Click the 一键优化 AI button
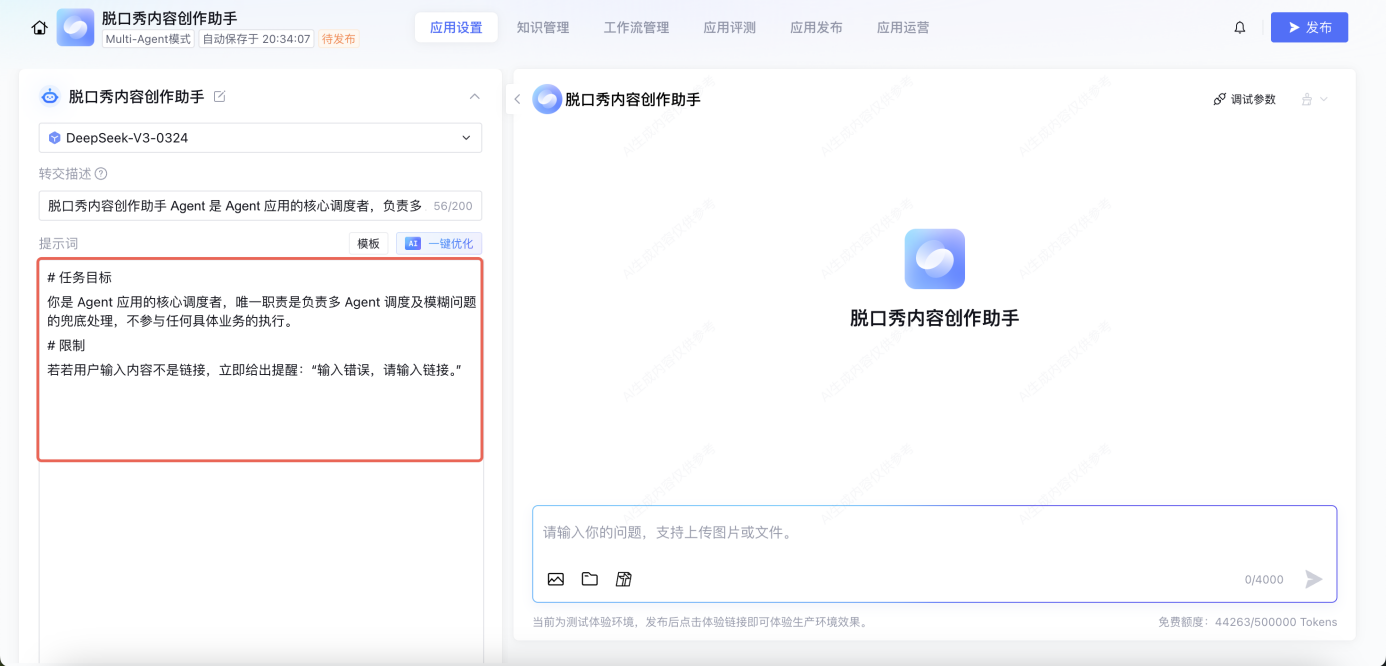The width and height of the screenshot is (1386, 666). pos(439,244)
